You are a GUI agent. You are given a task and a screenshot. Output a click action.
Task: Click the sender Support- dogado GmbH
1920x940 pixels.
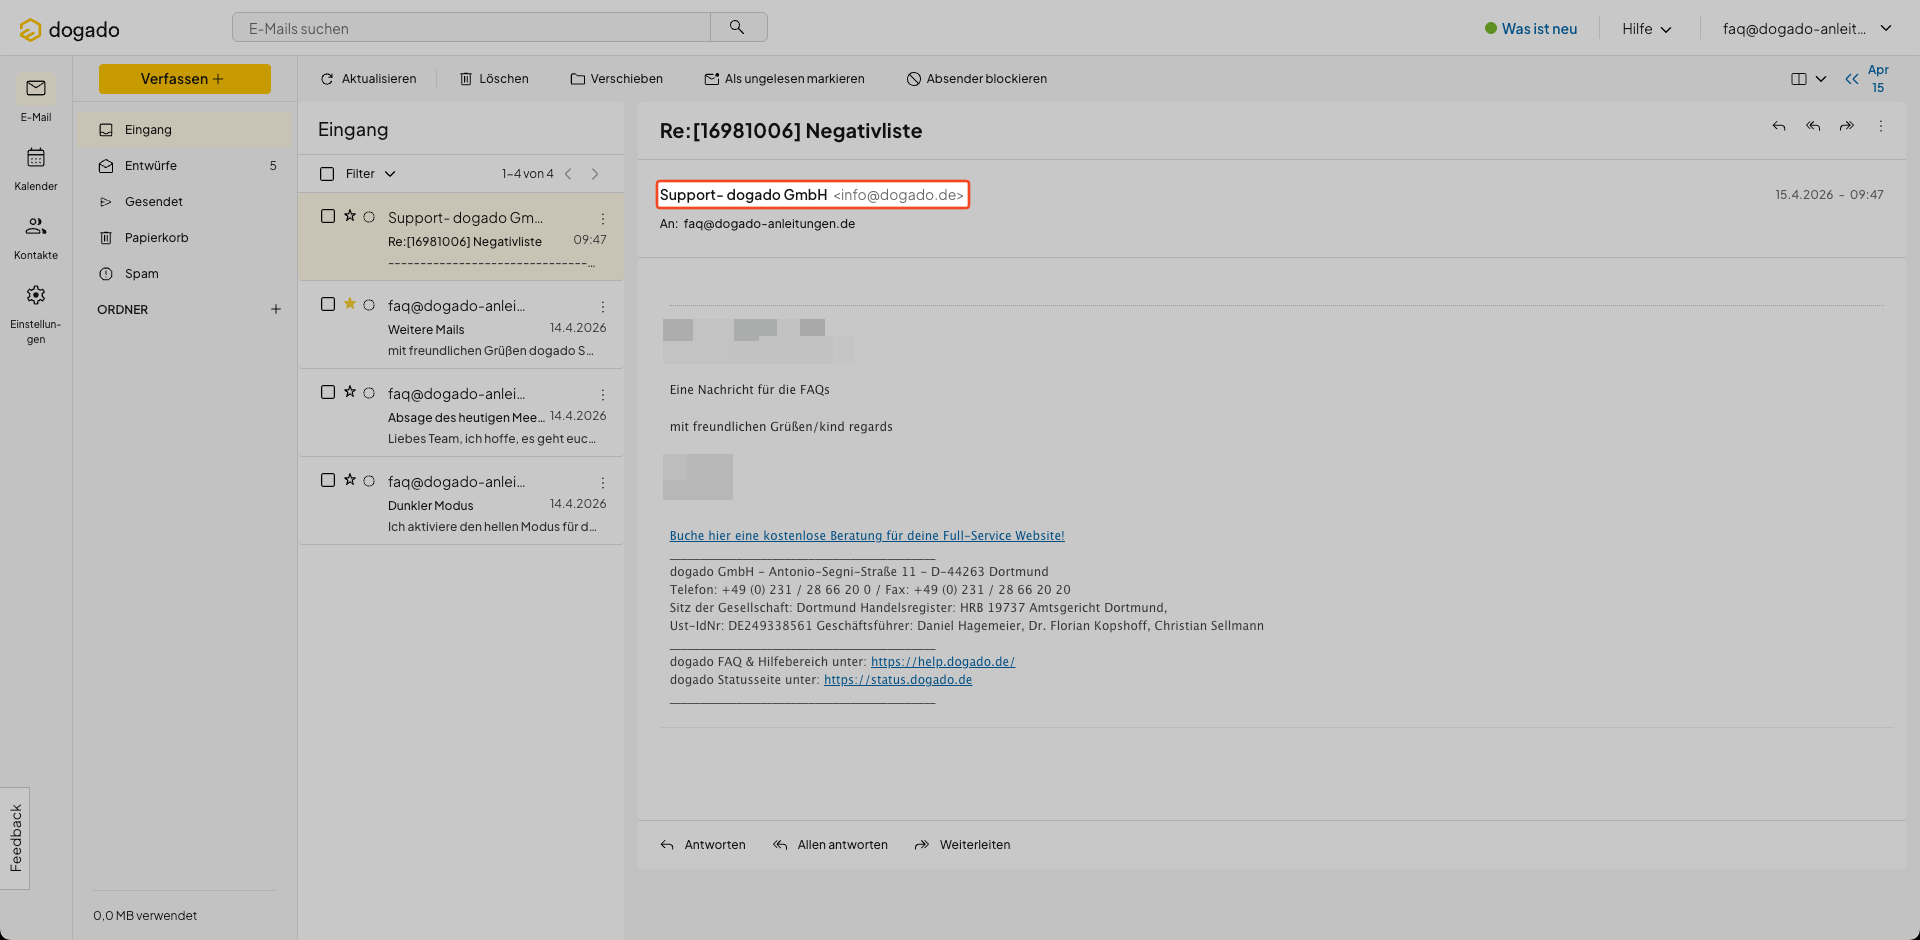[x=743, y=195]
